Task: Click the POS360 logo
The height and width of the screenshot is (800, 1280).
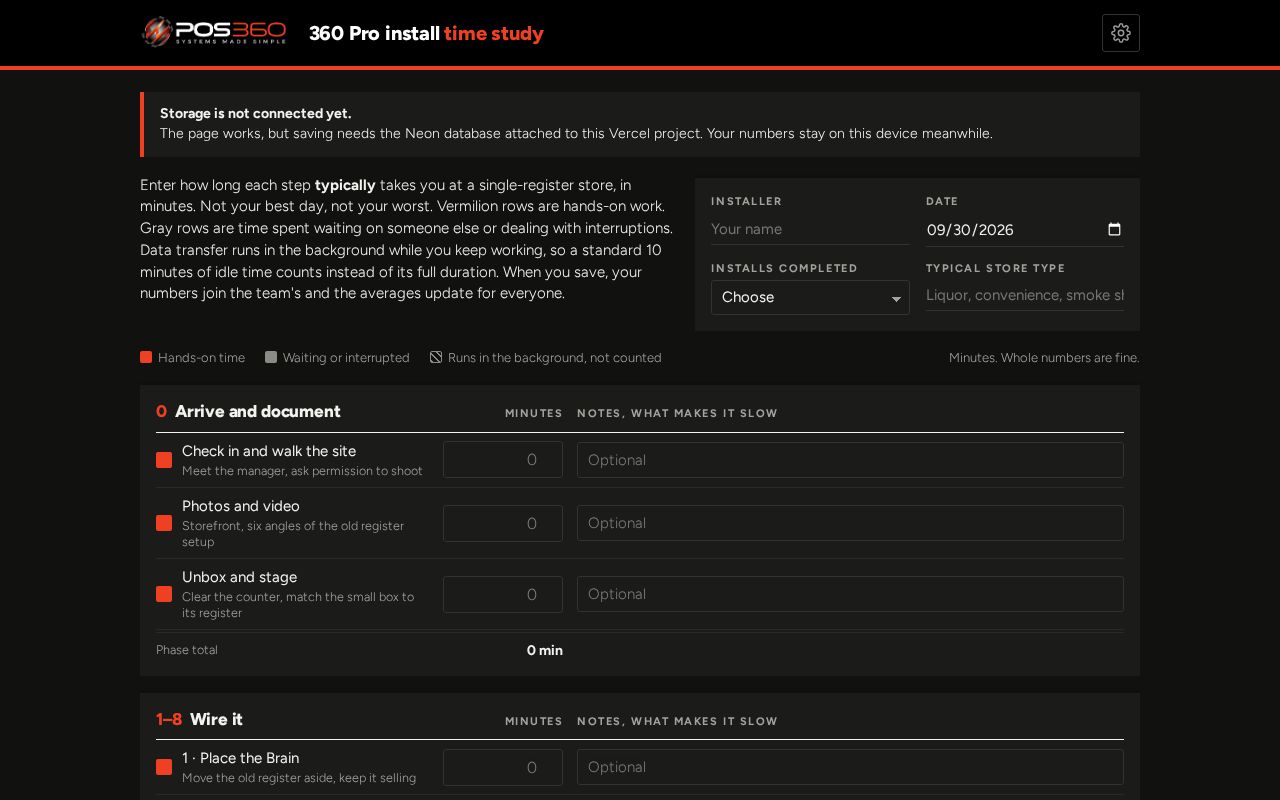Action: tap(214, 32)
